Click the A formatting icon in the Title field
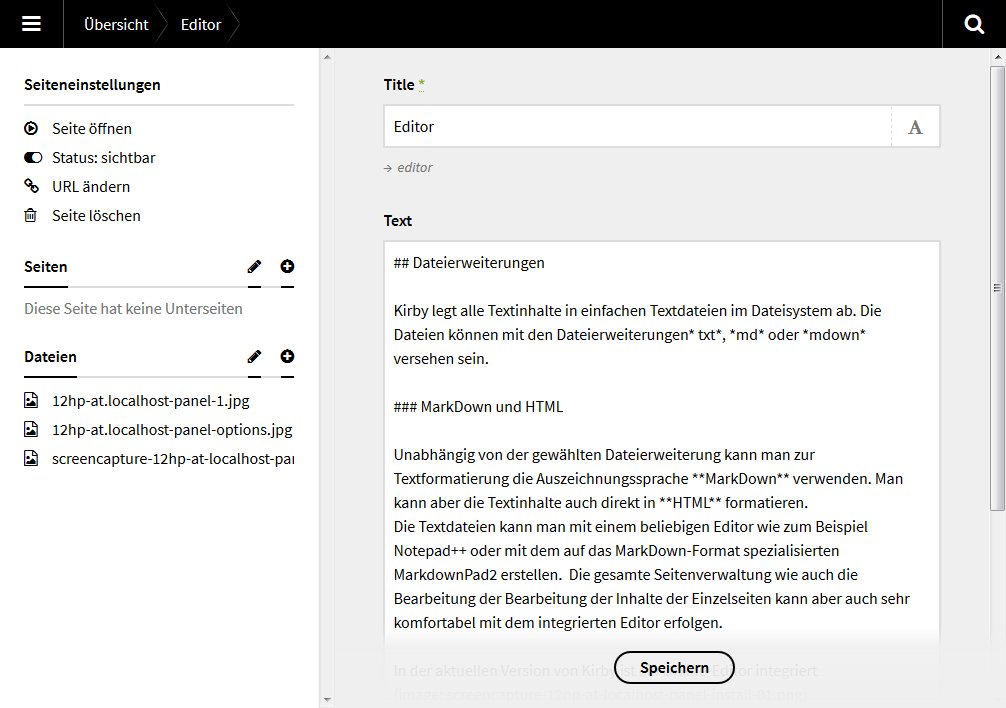Screen dimensions: 1006x708 pos(915,125)
